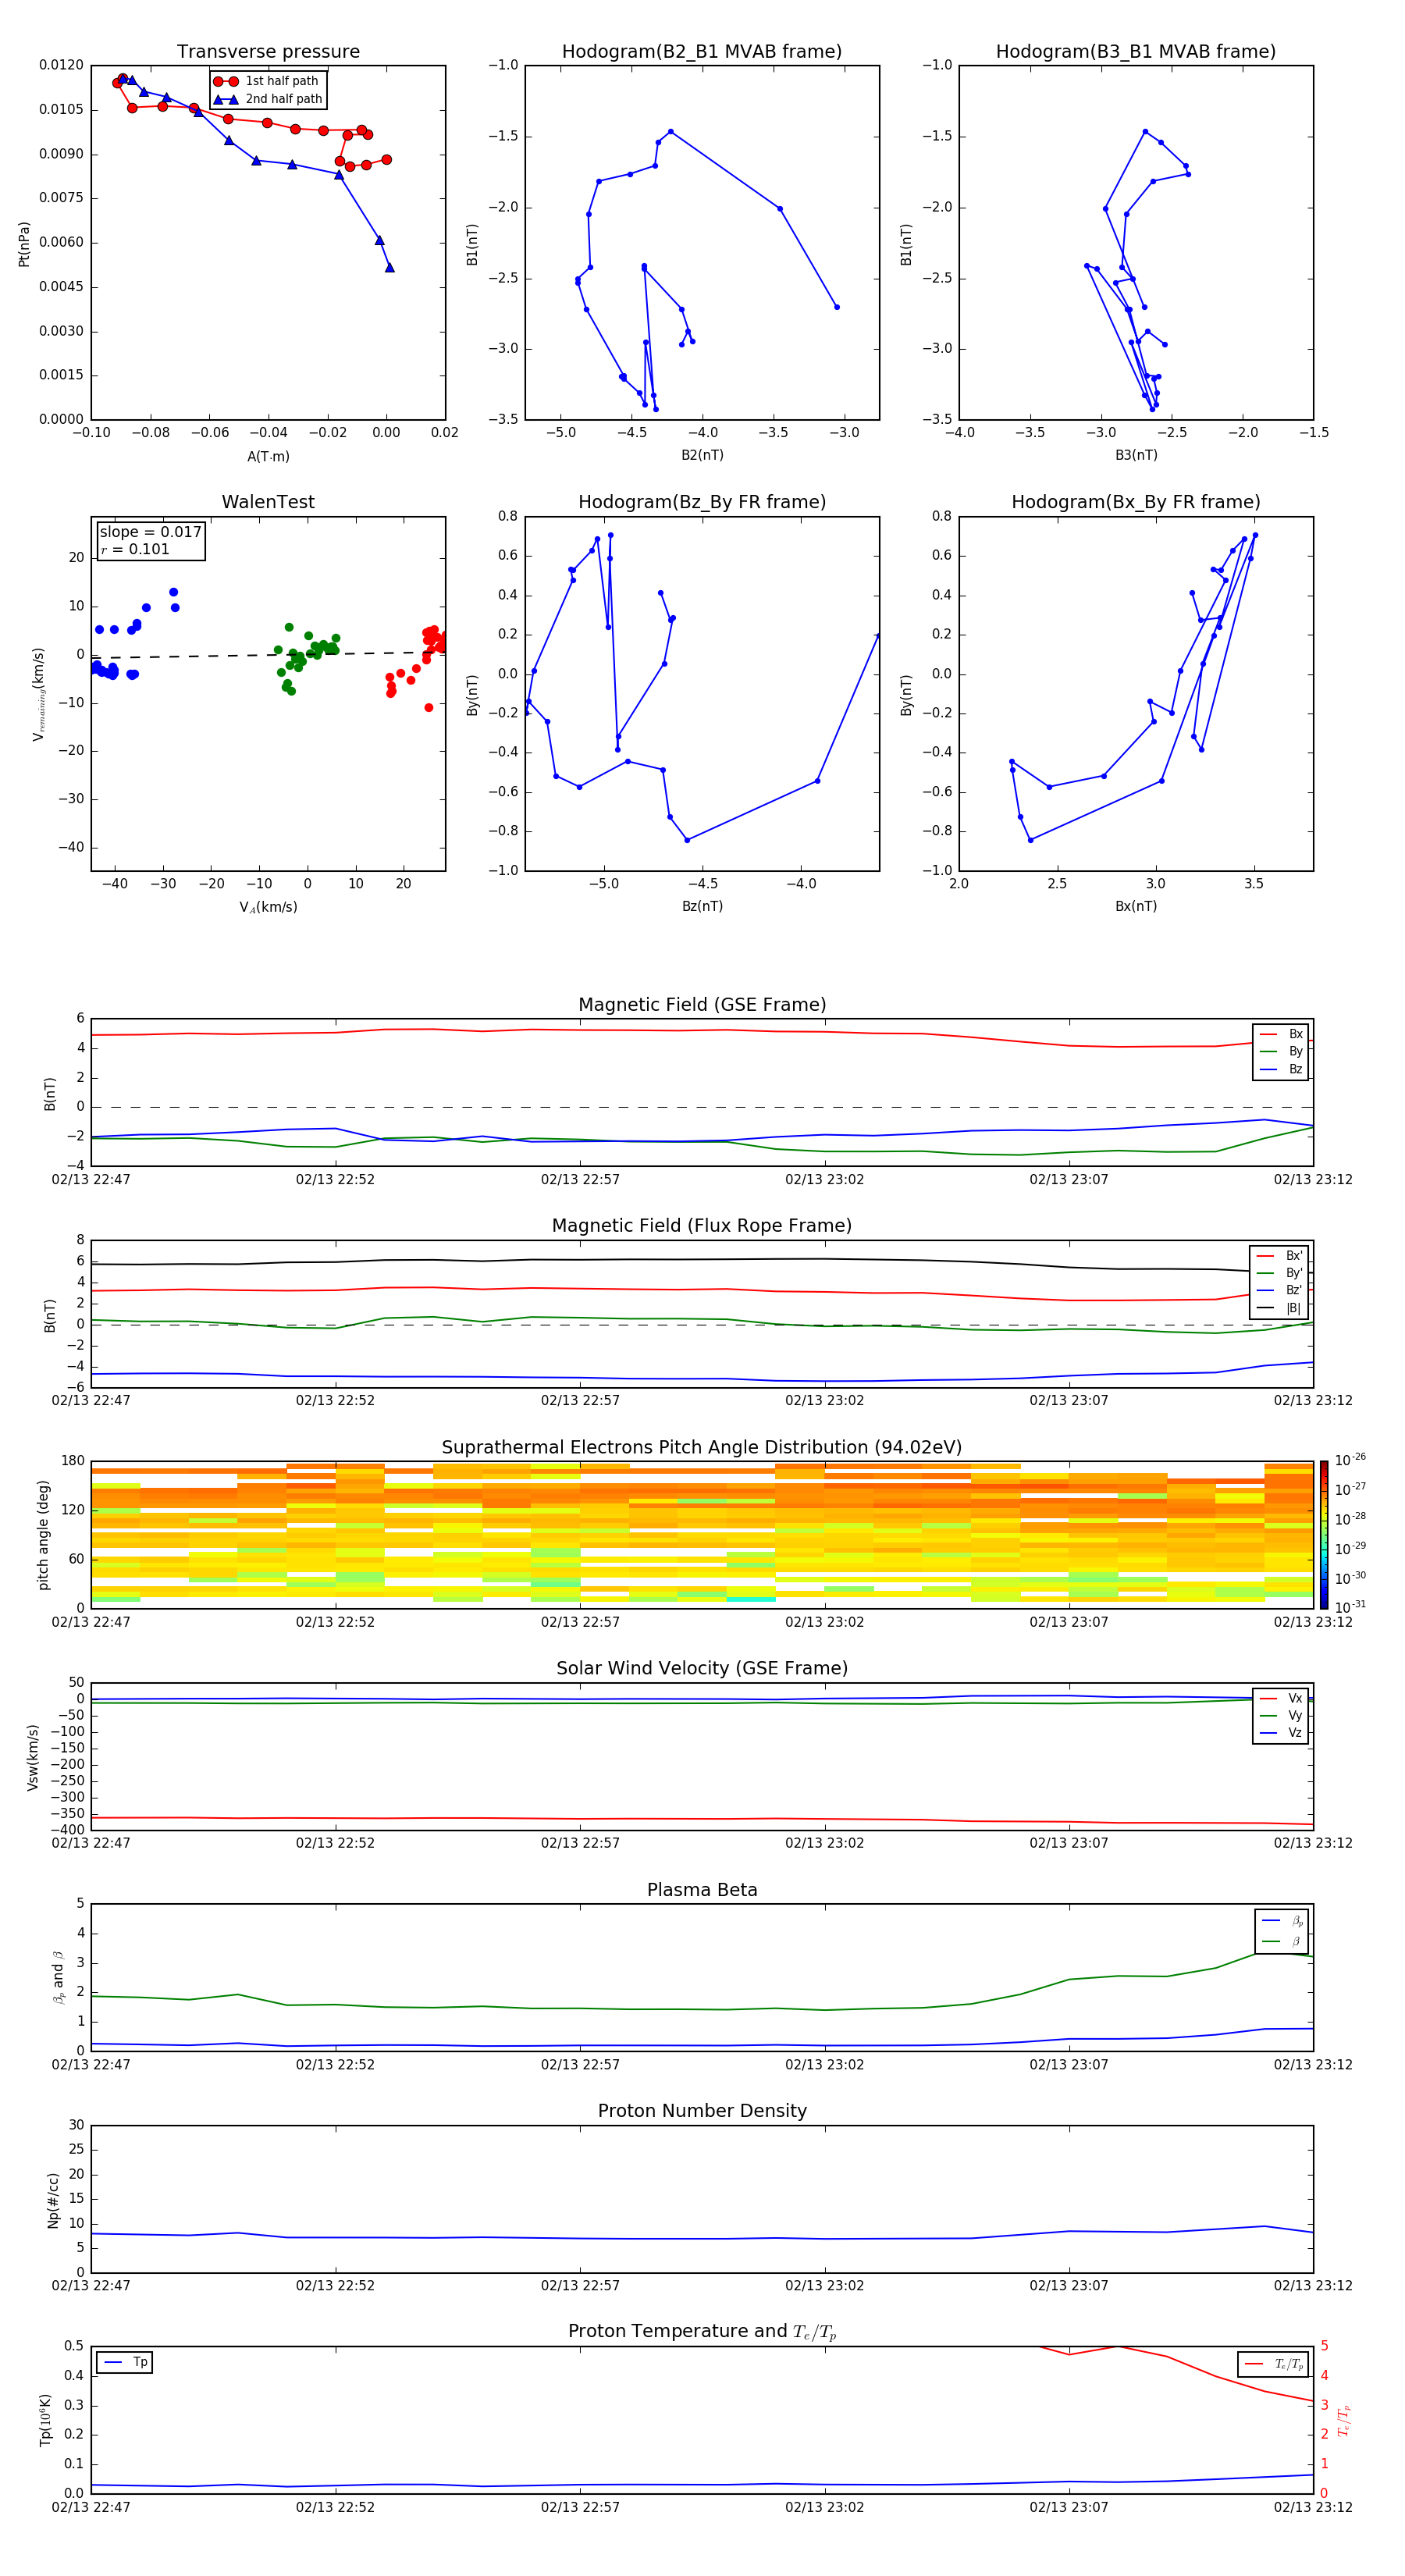The height and width of the screenshot is (2576, 1405).
Task: Click 'Proton Temperature and Te/Tp' title
Action: coord(702,2332)
